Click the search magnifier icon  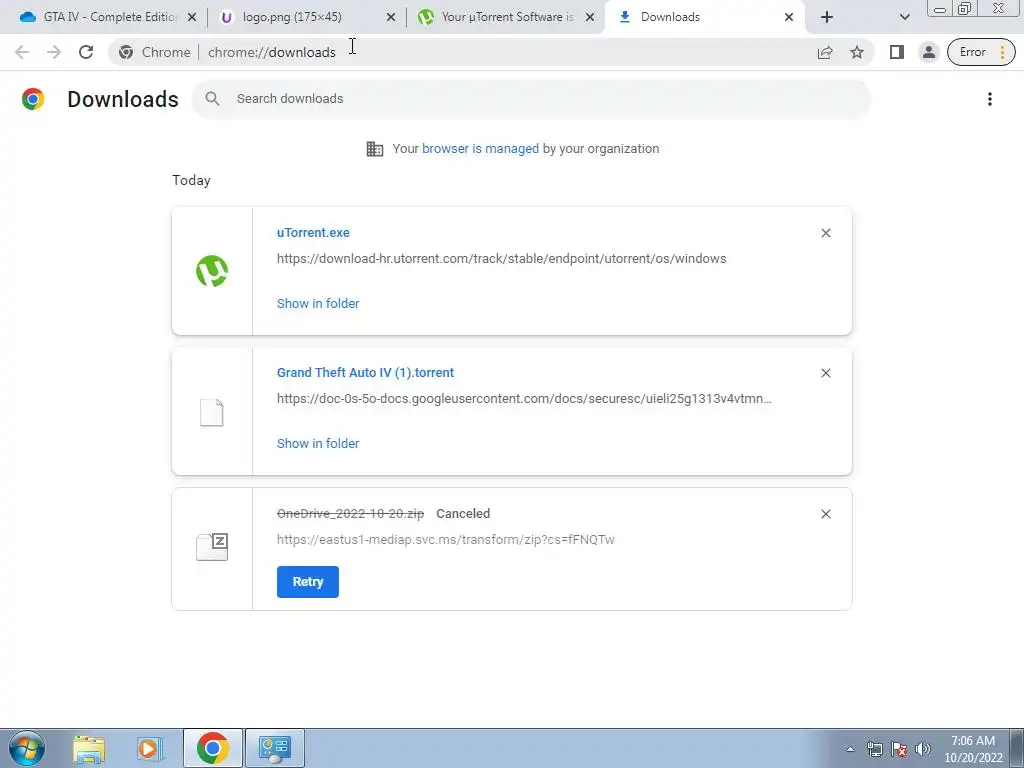pos(212,99)
